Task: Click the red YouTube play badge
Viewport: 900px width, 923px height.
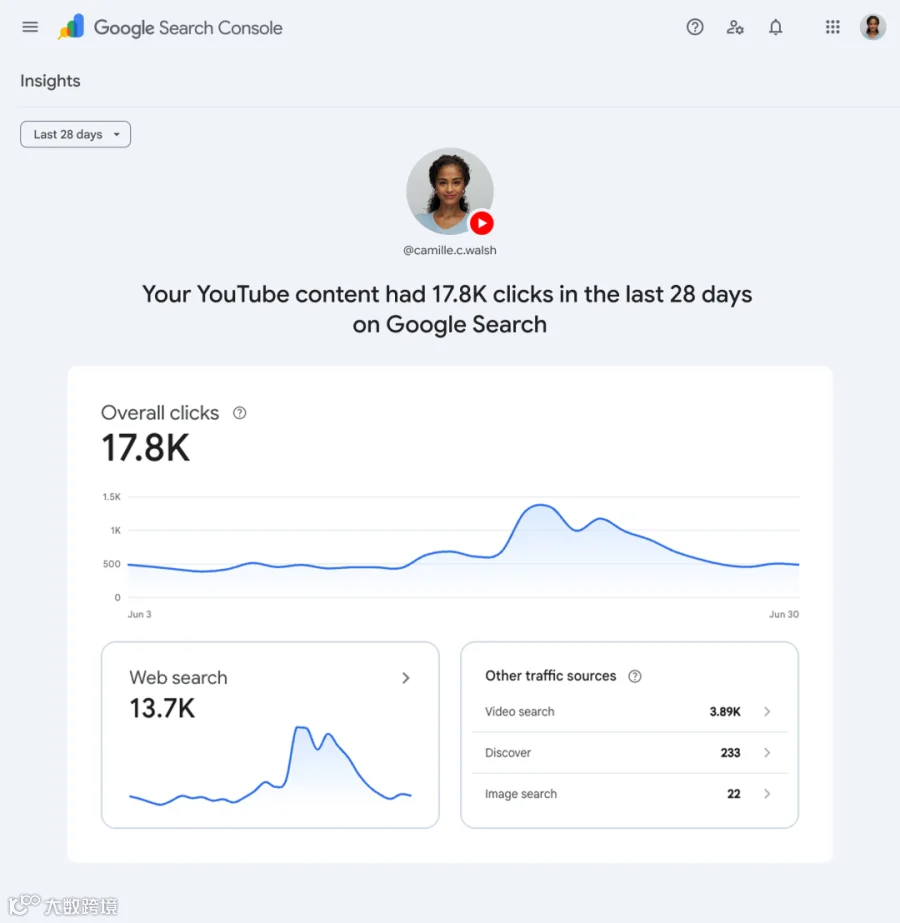Action: point(481,223)
